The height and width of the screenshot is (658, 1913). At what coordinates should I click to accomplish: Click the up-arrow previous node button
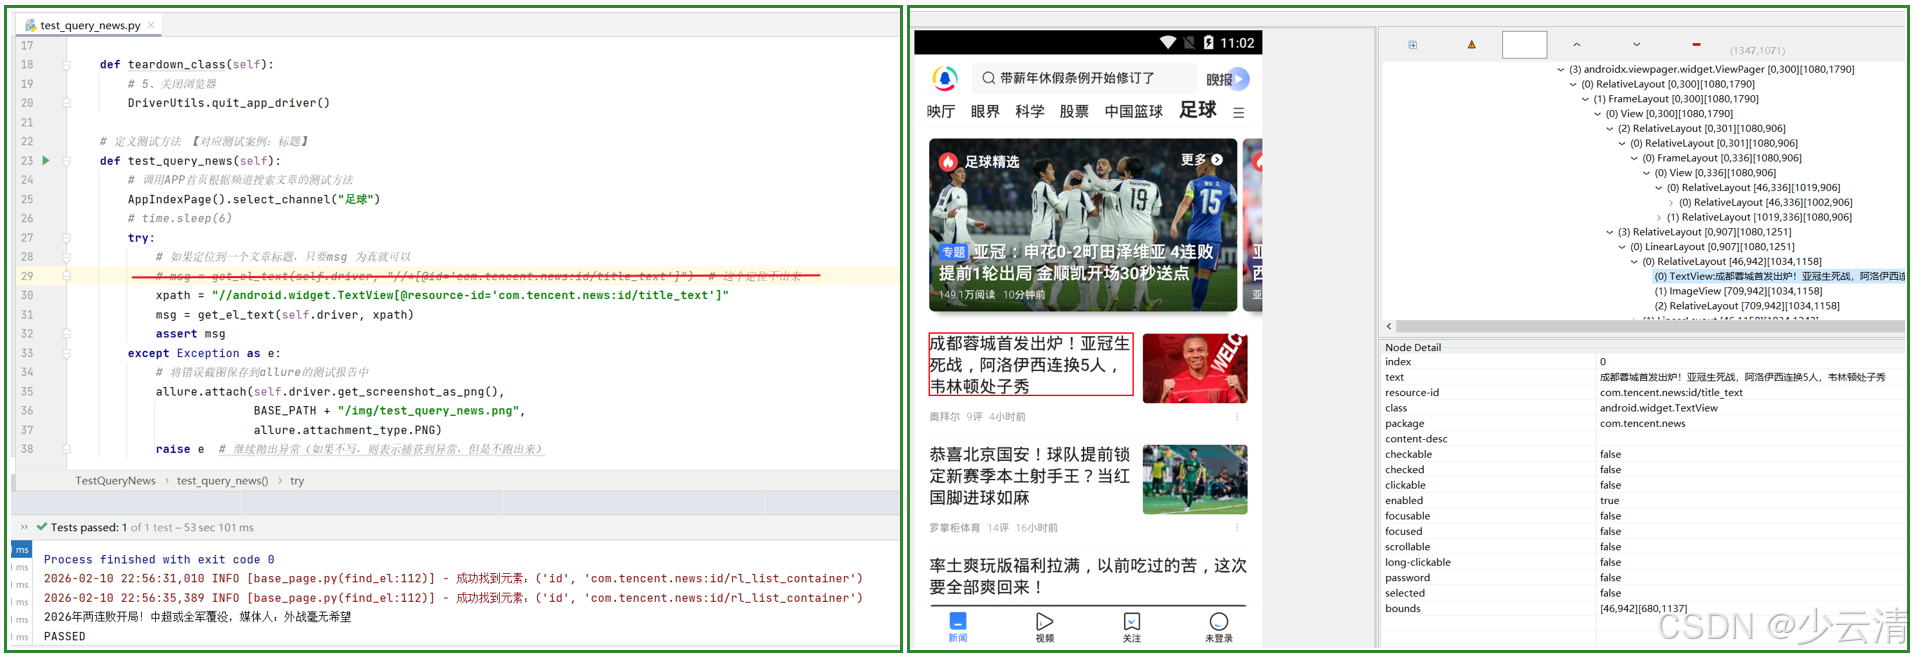(1577, 45)
